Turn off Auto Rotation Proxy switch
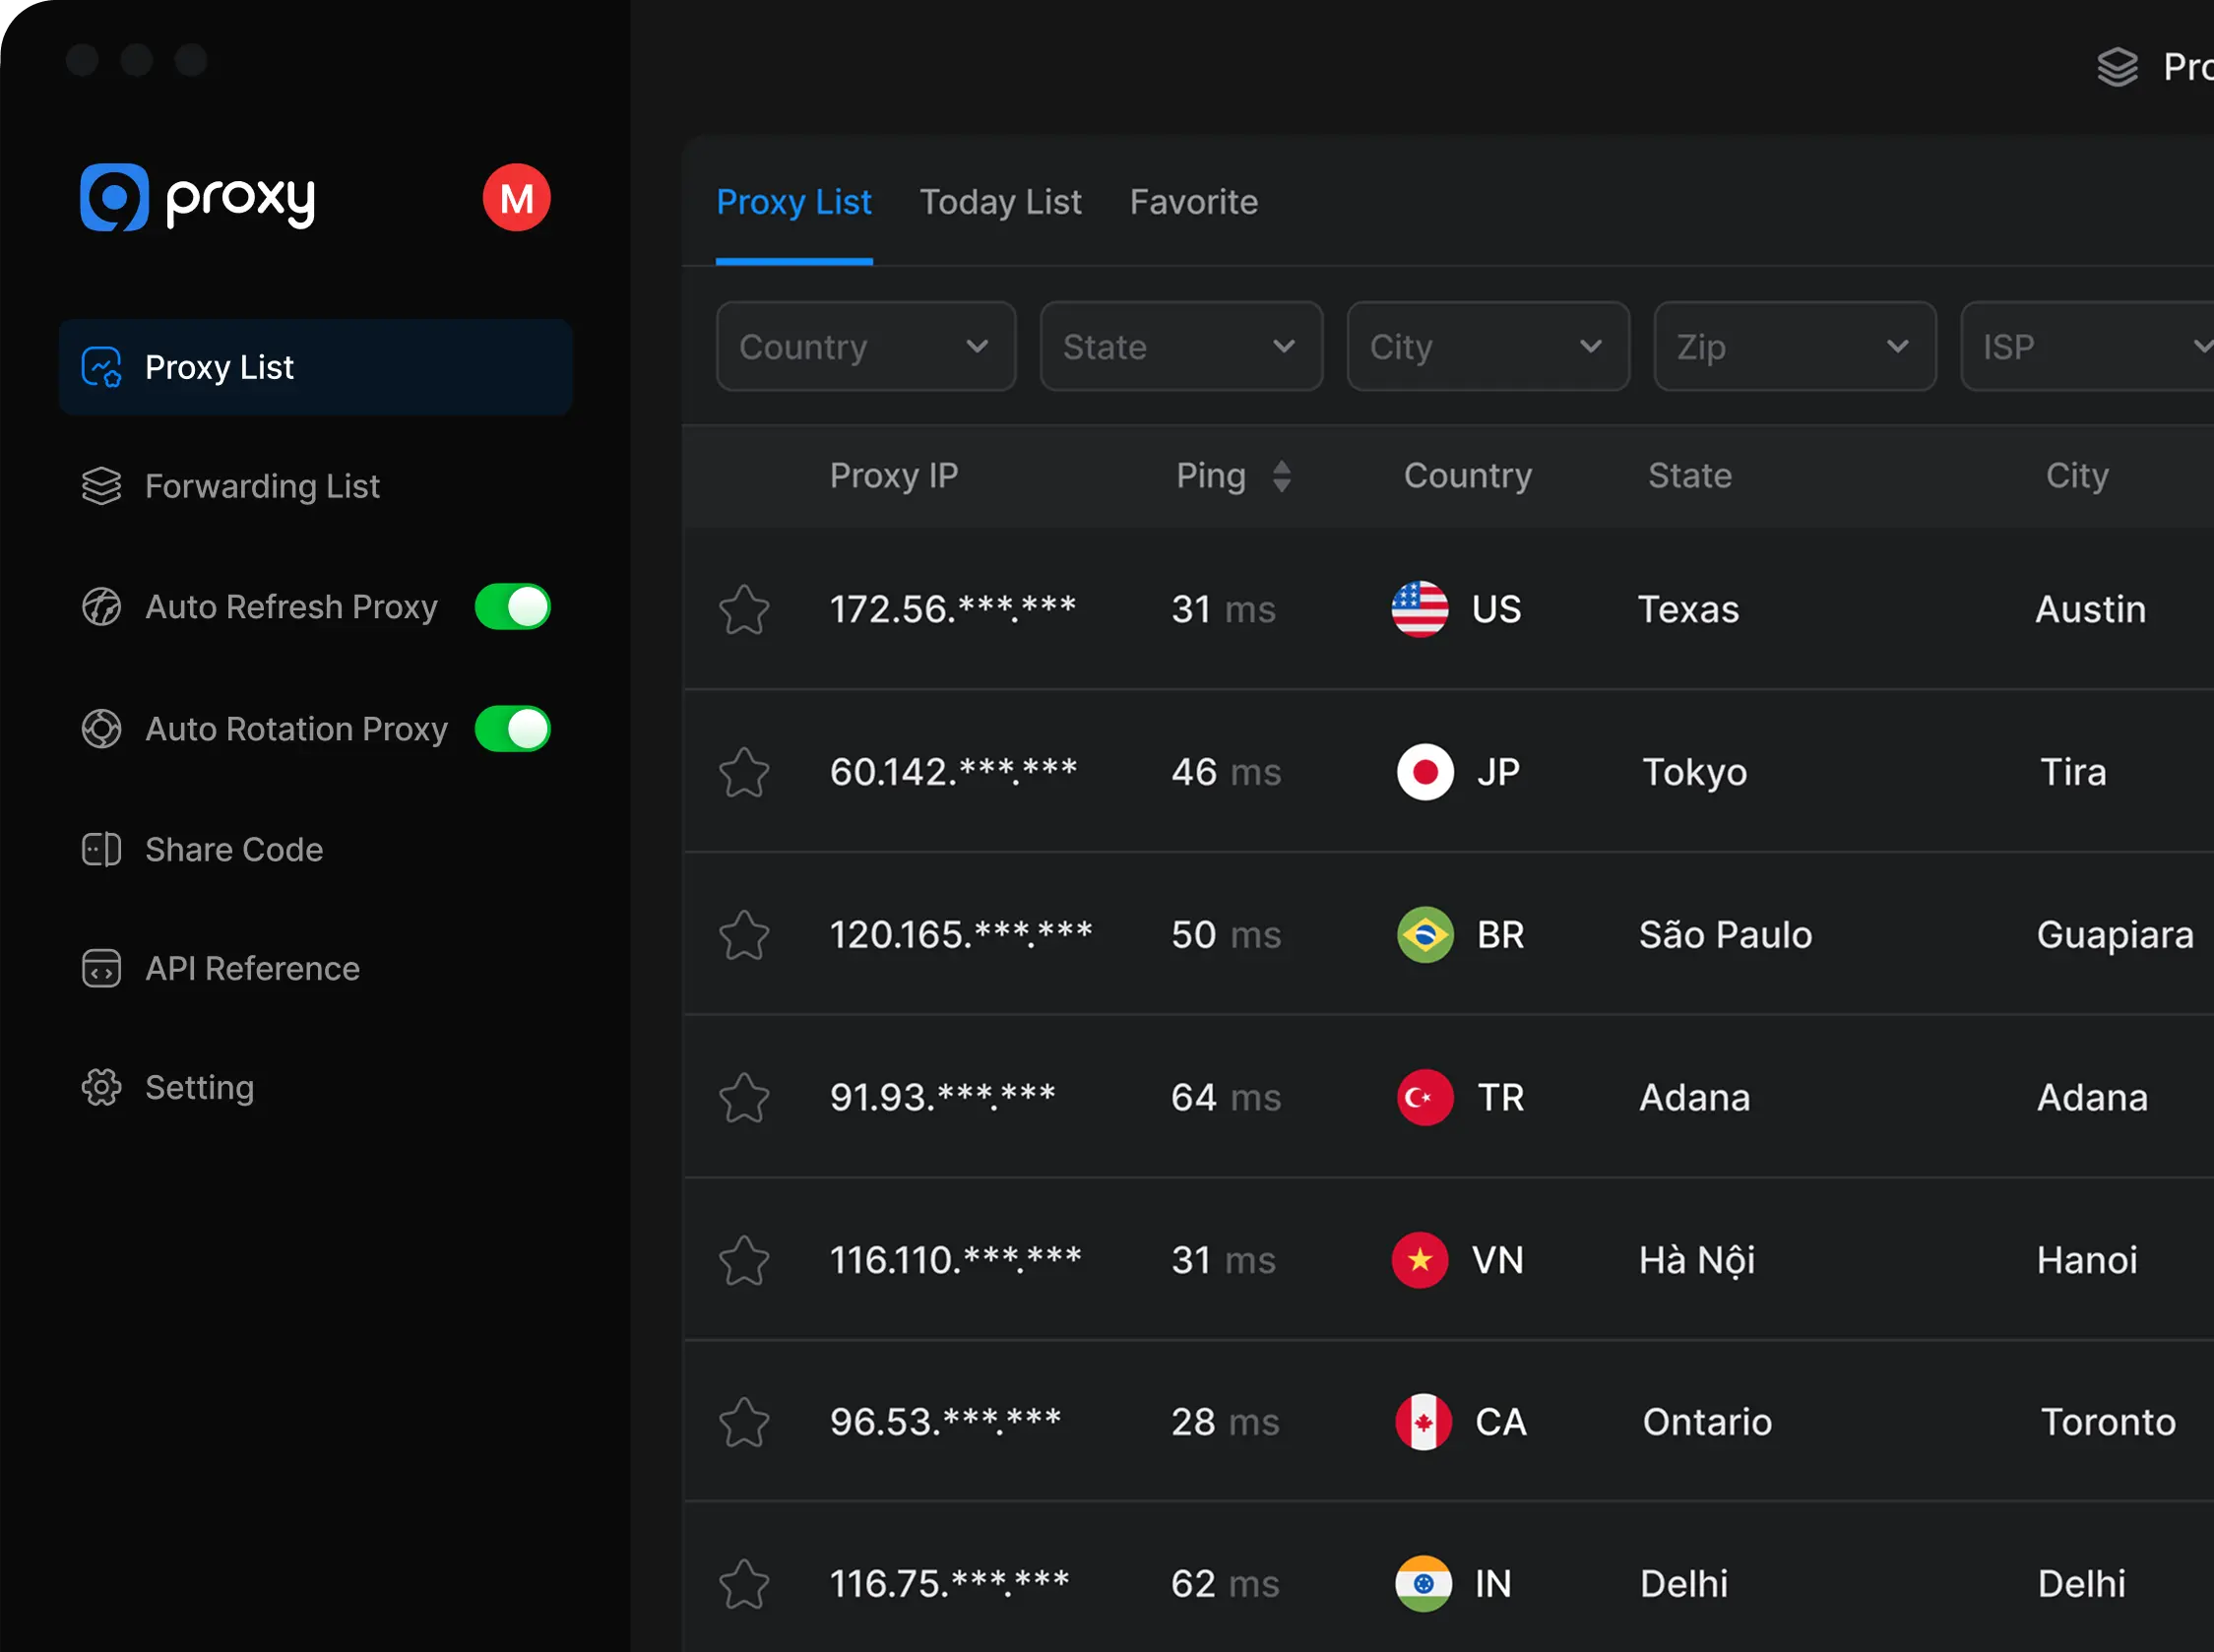The height and width of the screenshot is (1652, 2214). [512, 729]
